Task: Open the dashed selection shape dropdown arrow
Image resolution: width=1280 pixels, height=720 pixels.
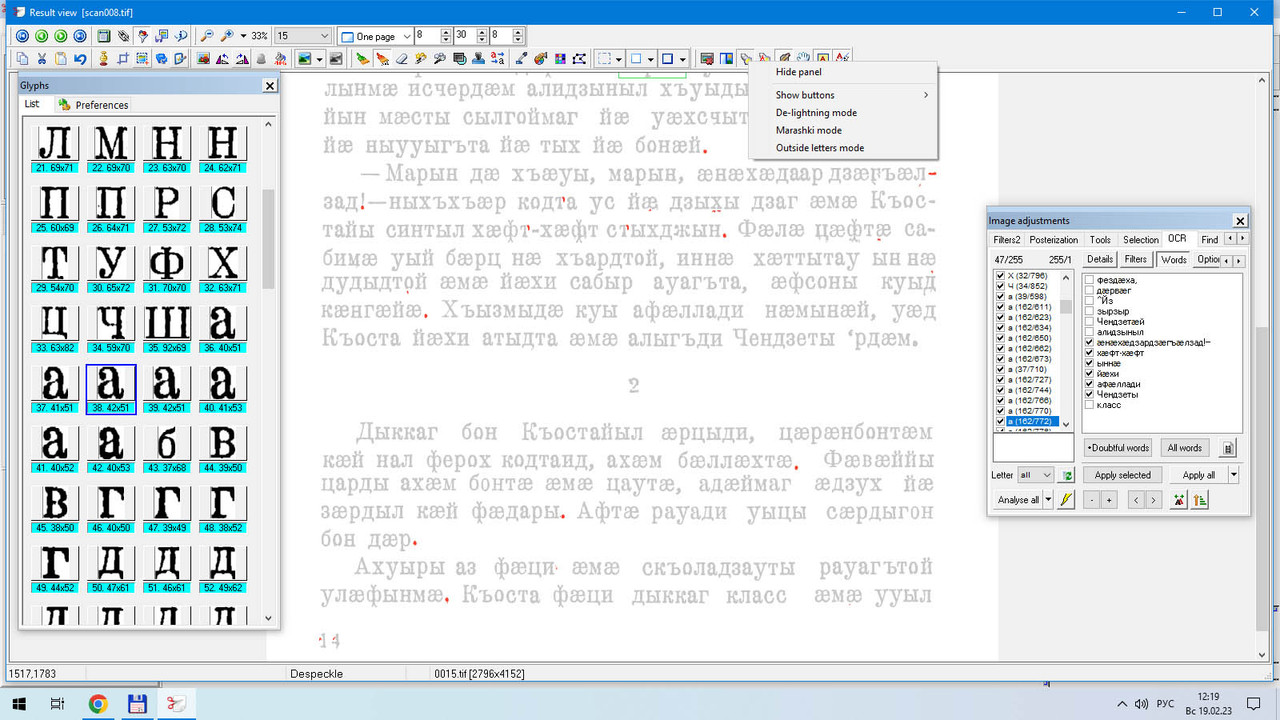Action: pos(619,59)
